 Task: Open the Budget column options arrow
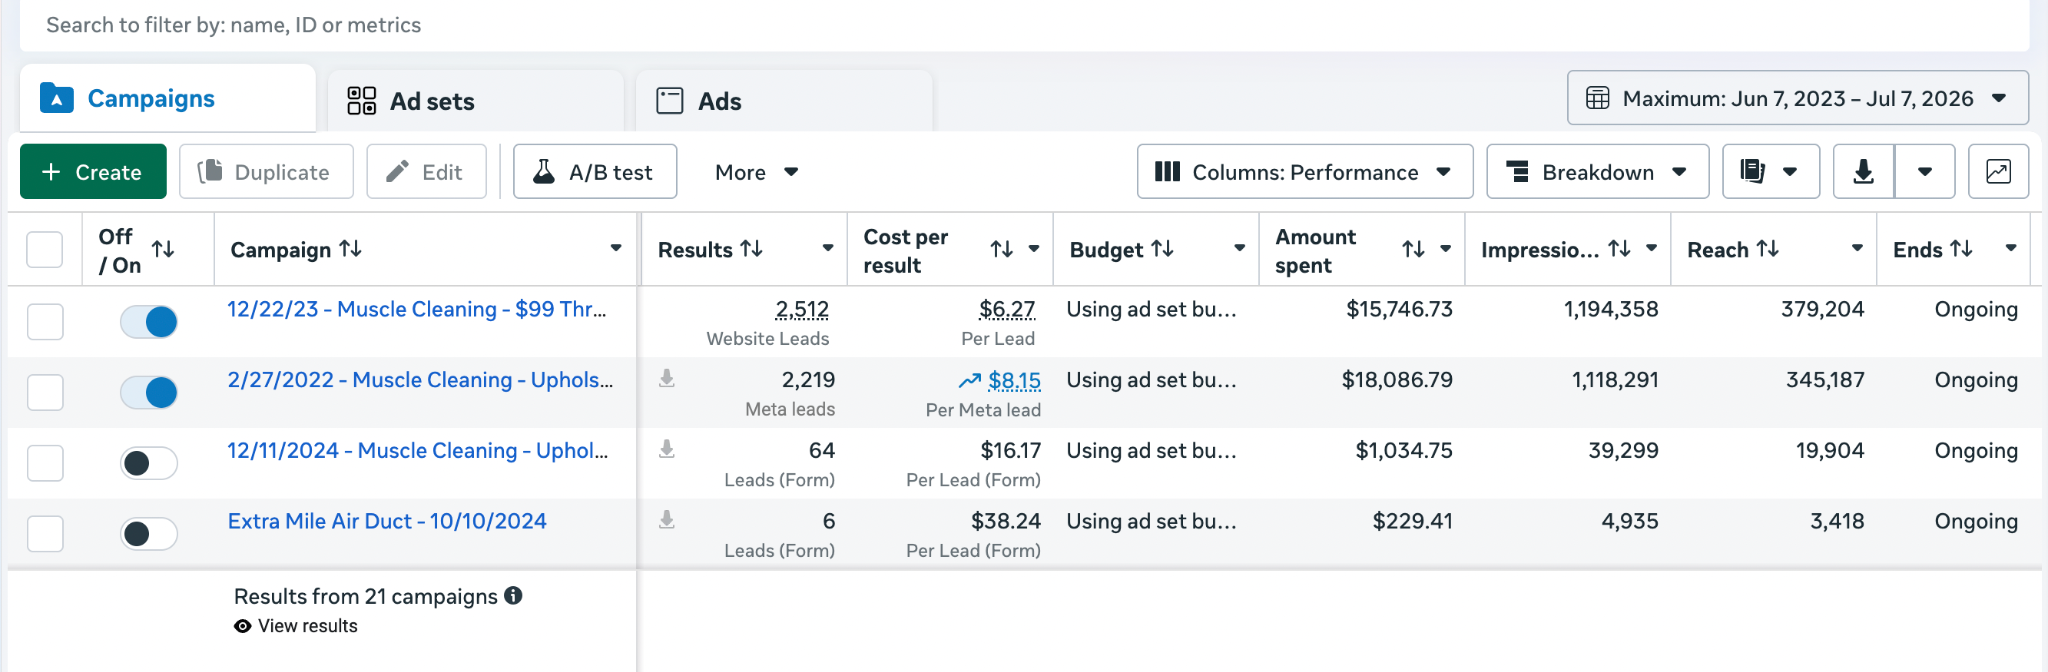click(1239, 248)
